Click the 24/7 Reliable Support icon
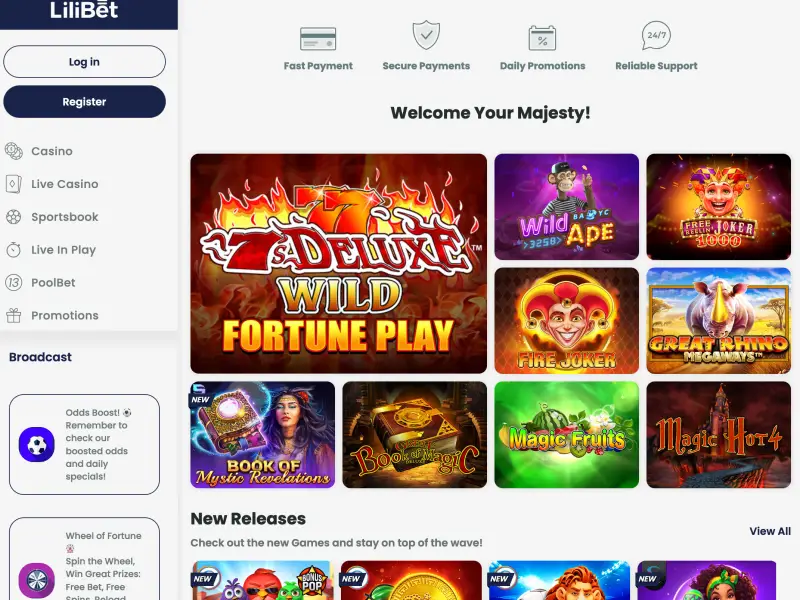800x600 pixels. pyautogui.click(x=656, y=35)
